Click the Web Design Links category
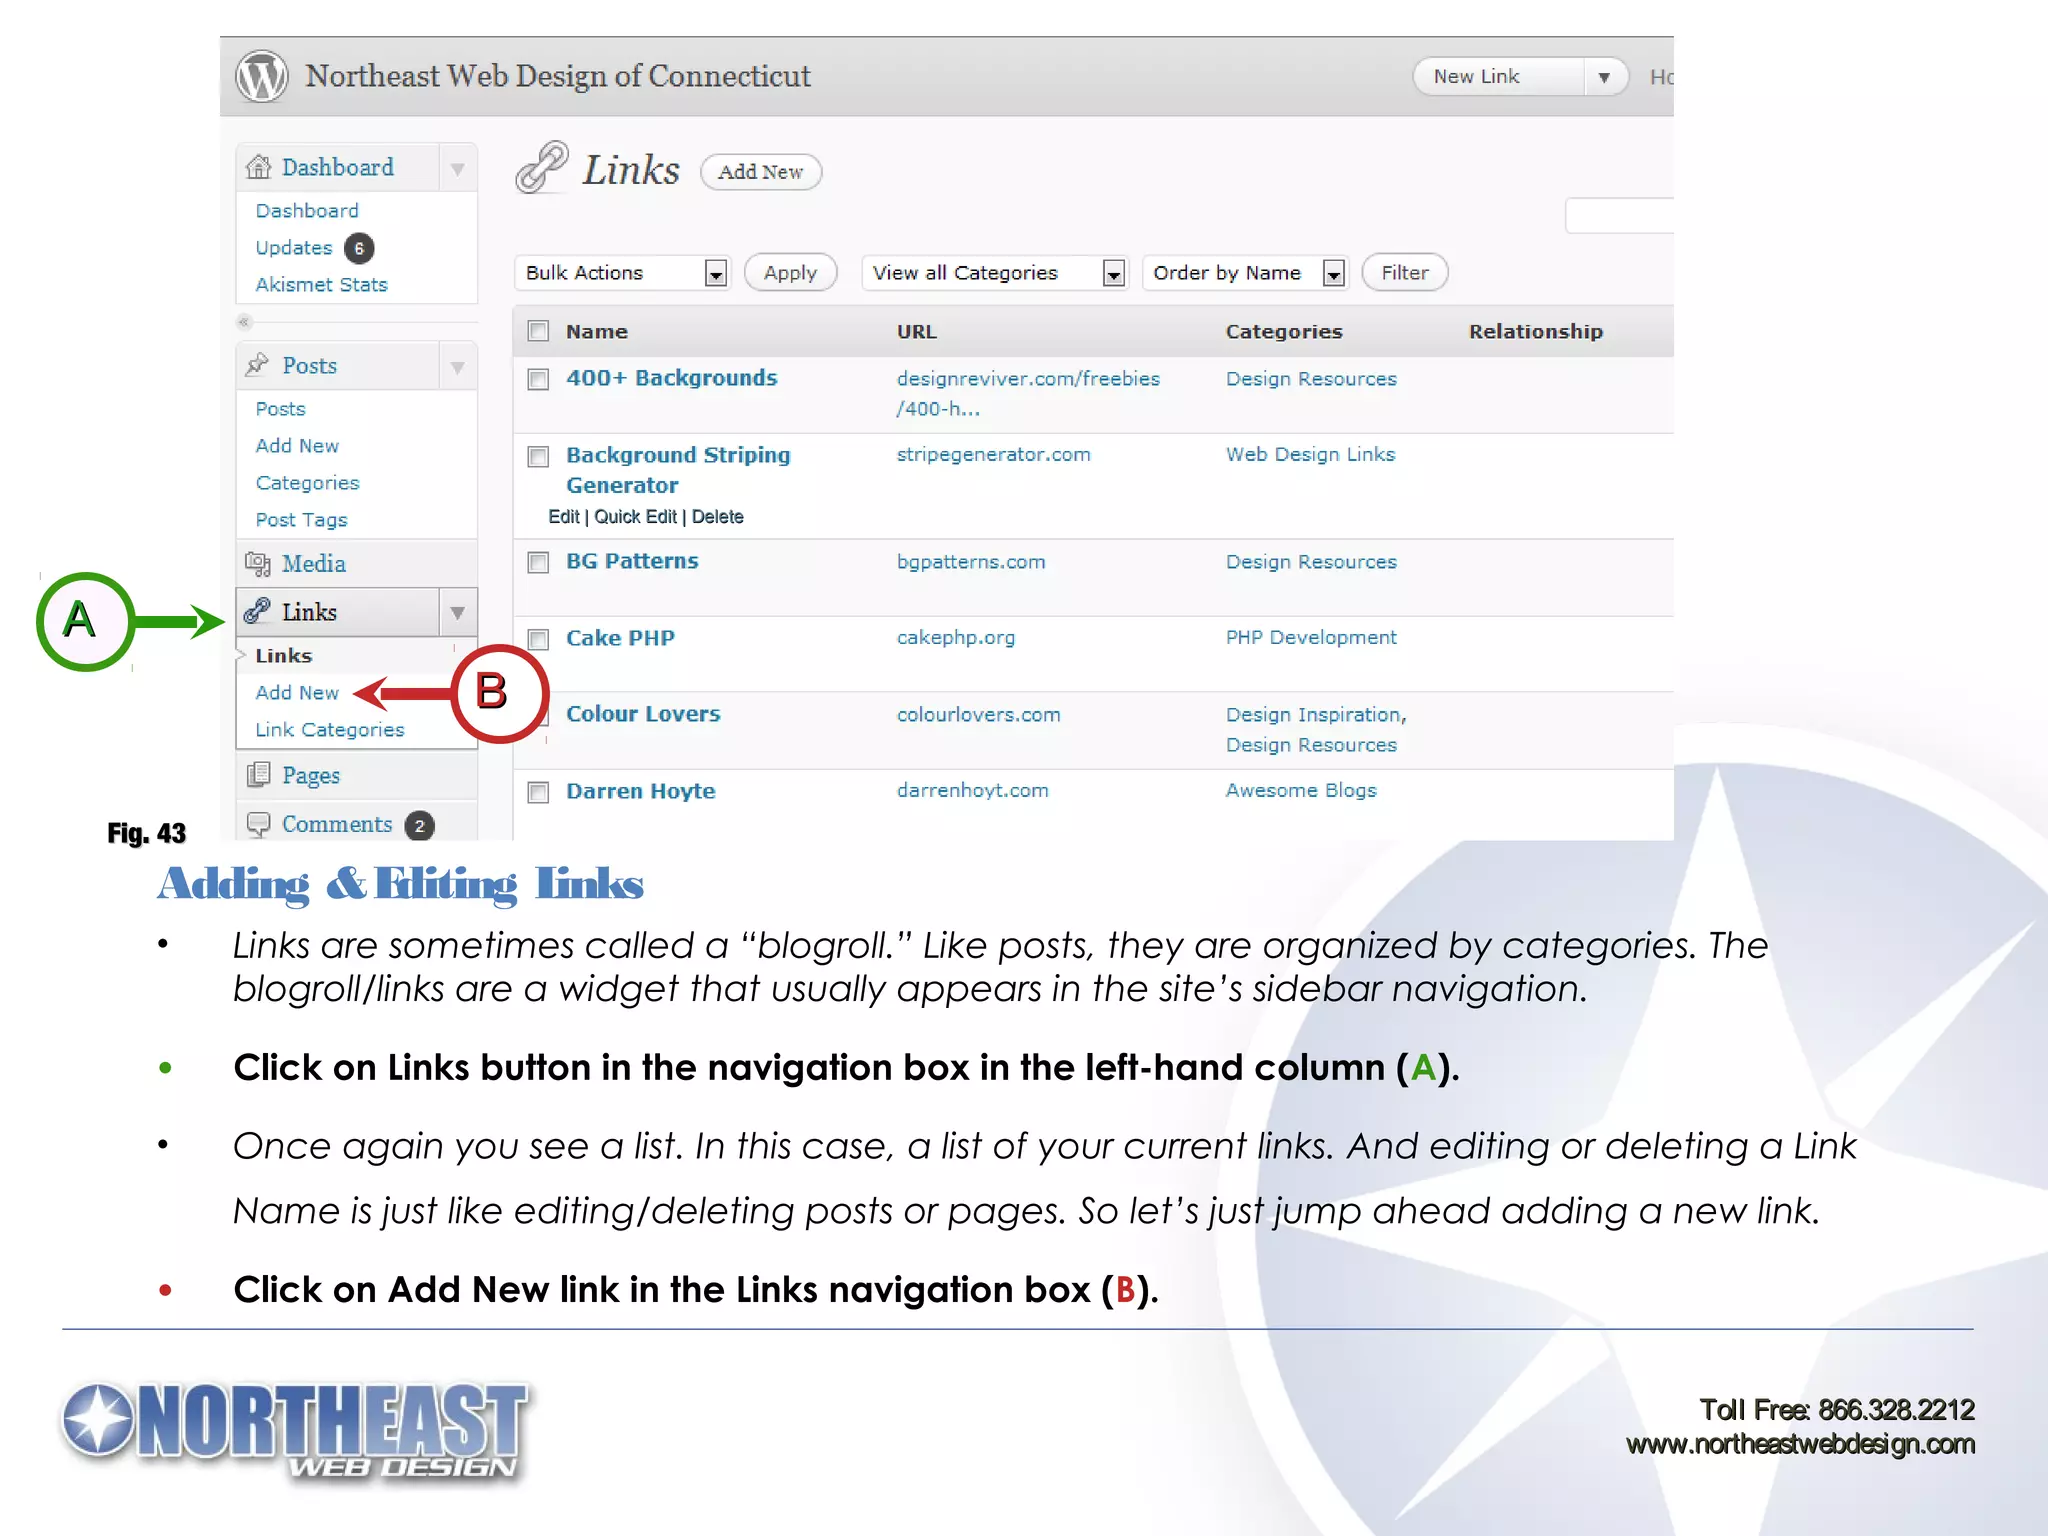The height and width of the screenshot is (1536, 2048). pos(1310,455)
